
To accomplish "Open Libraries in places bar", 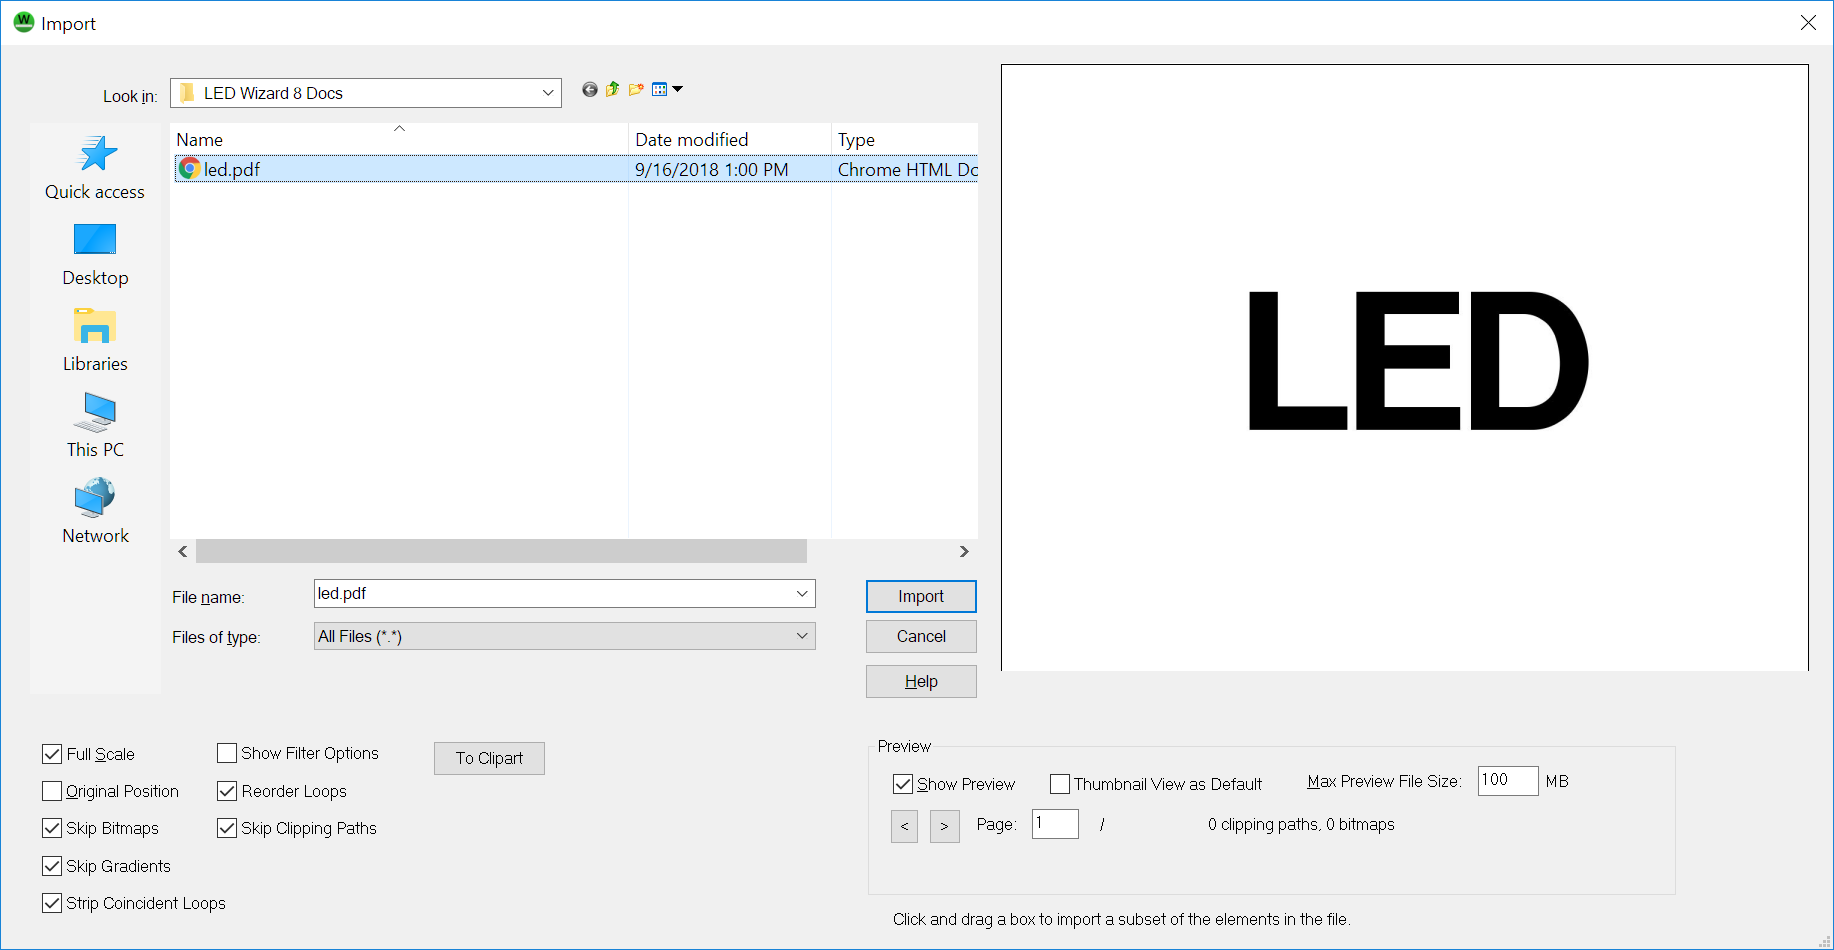I will click(x=95, y=340).
